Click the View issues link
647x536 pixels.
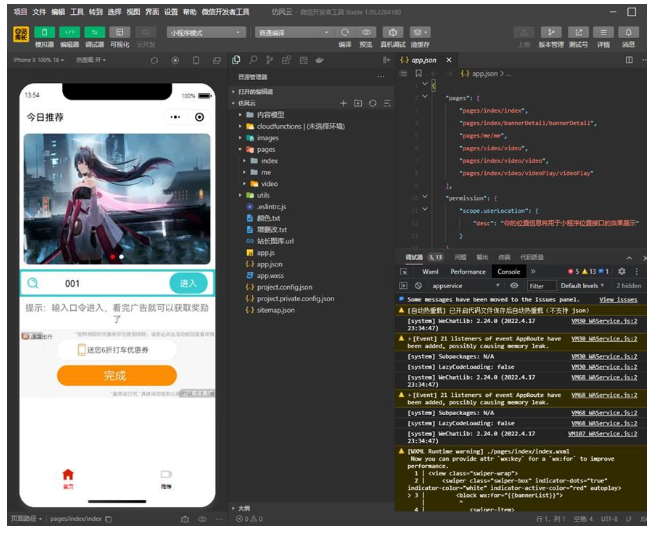(x=618, y=300)
